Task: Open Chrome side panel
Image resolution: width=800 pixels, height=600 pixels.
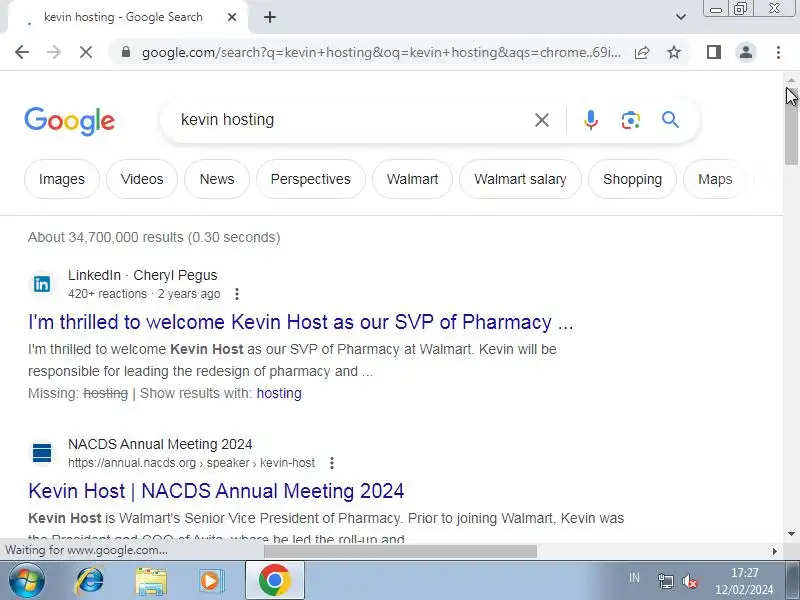Action: [714, 52]
